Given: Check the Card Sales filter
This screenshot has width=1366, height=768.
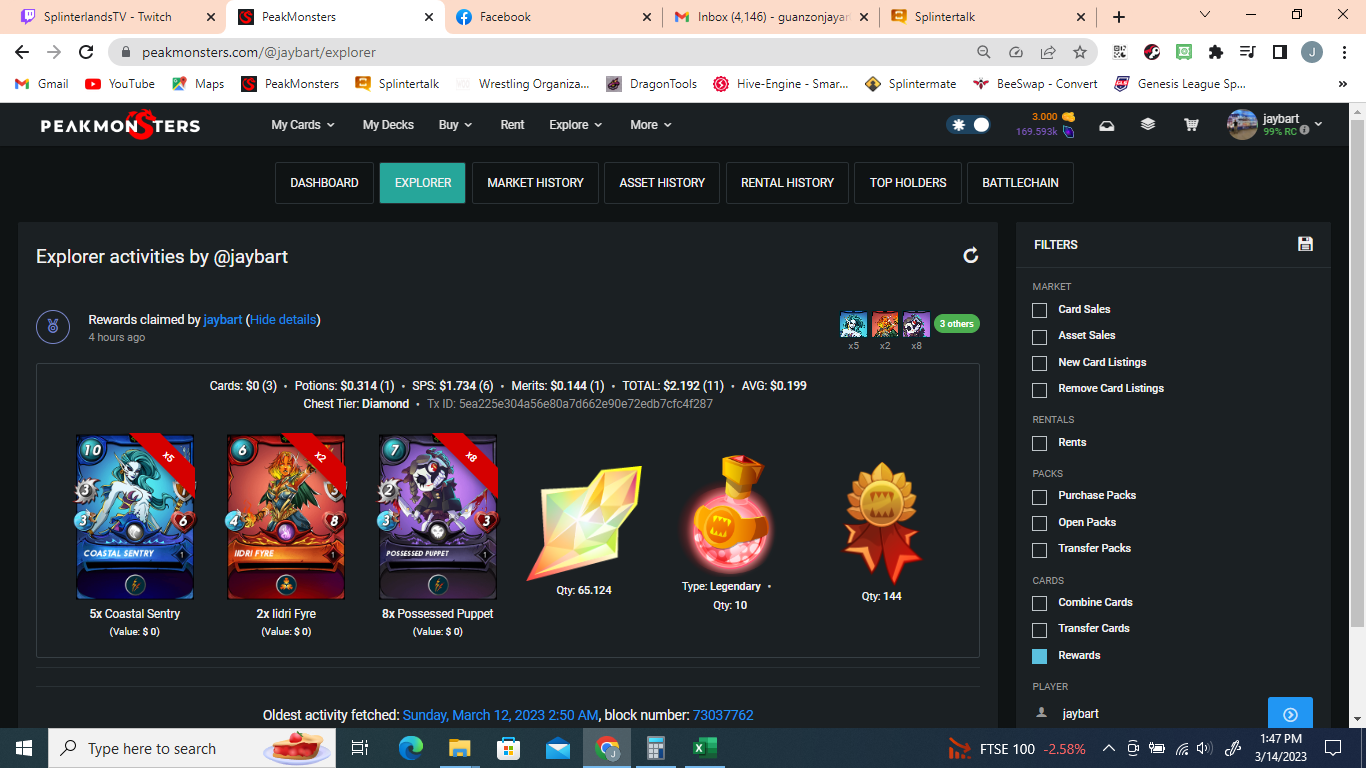Looking at the screenshot, I should pos(1040,310).
